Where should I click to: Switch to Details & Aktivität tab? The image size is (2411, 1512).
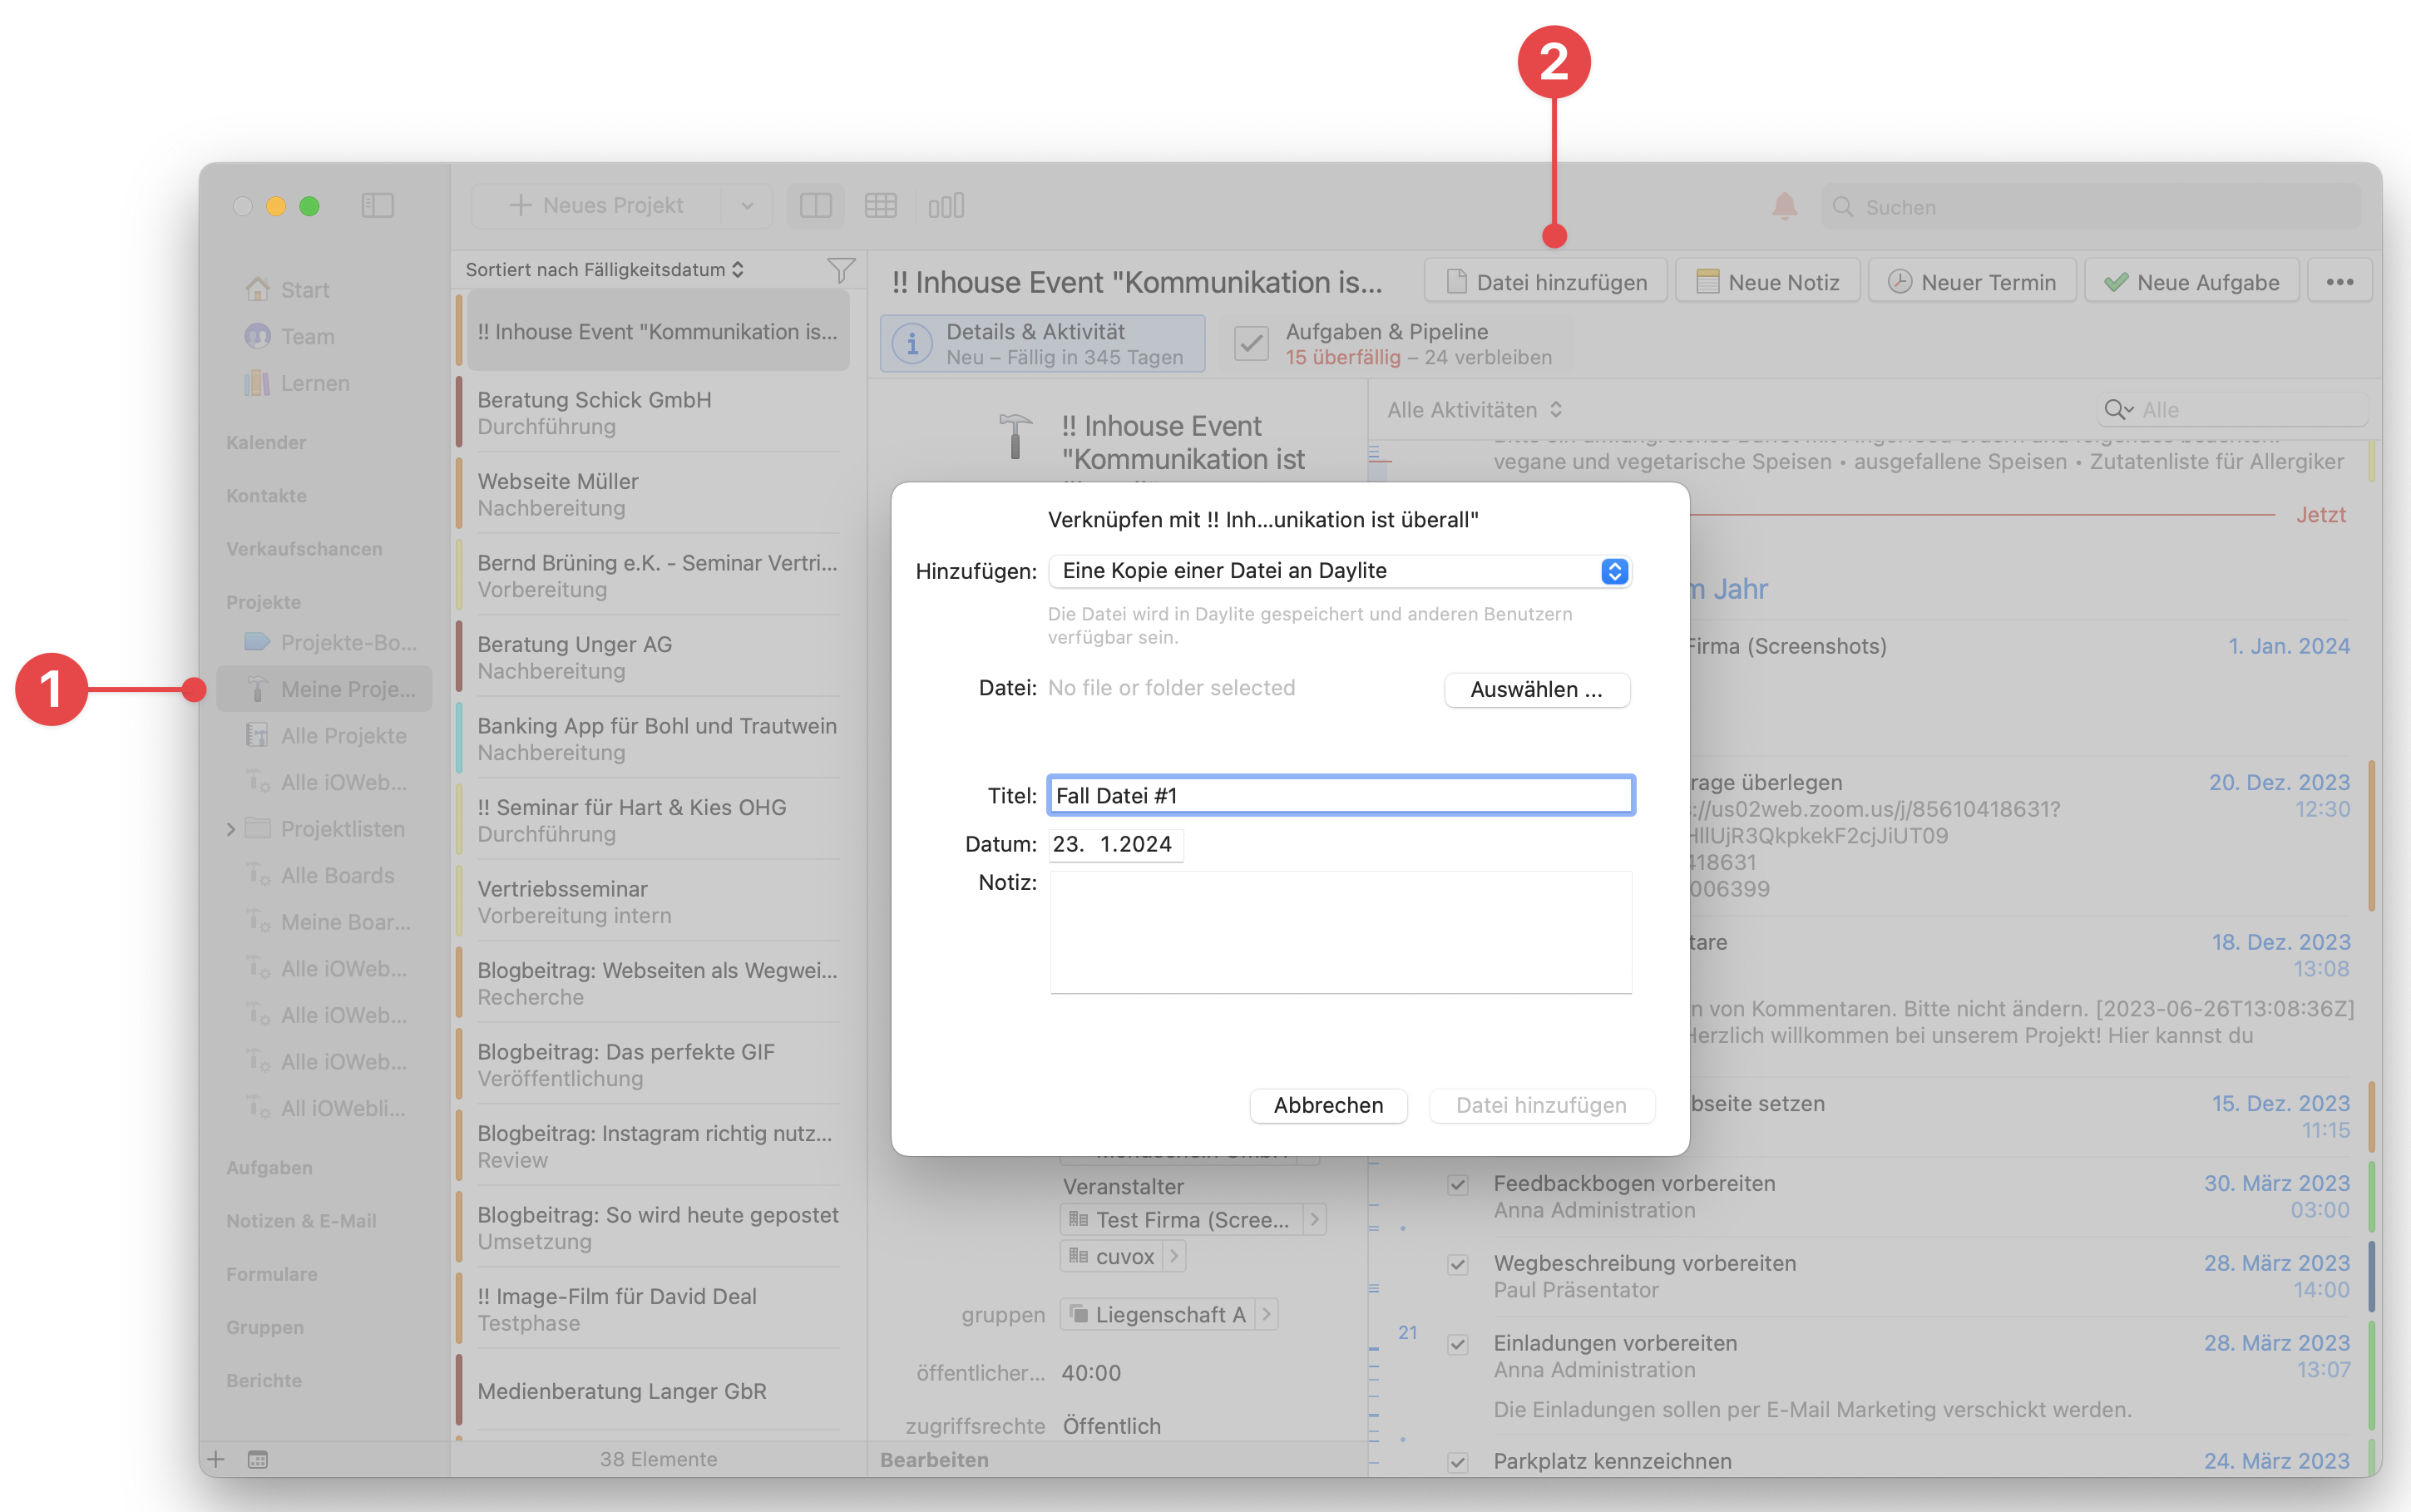coord(1043,344)
